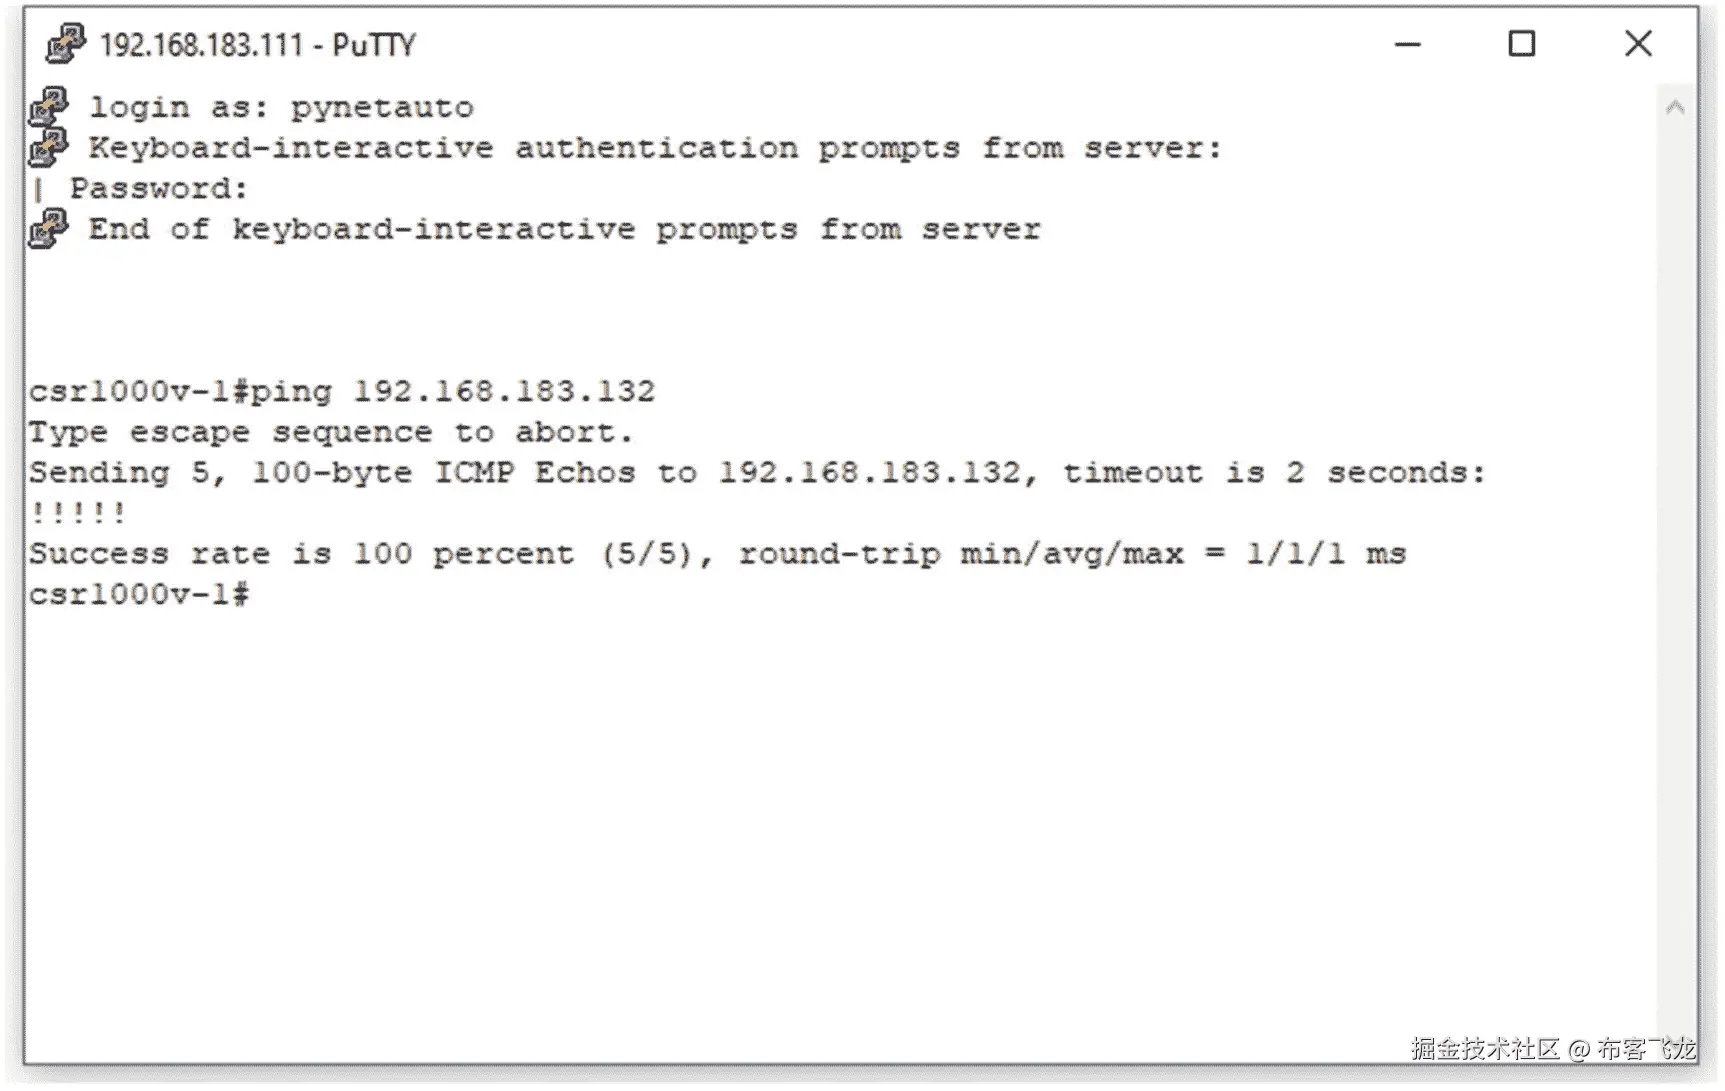Click the vertical scrollbar track
The image size is (1725, 1091).
click(x=1675, y=580)
